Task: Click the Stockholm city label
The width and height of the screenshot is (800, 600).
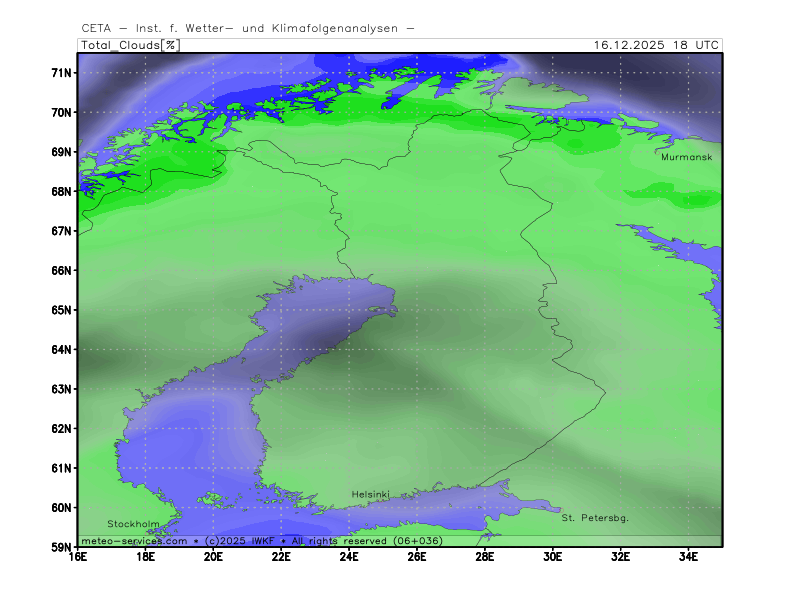Action: [x=133, y=524]
